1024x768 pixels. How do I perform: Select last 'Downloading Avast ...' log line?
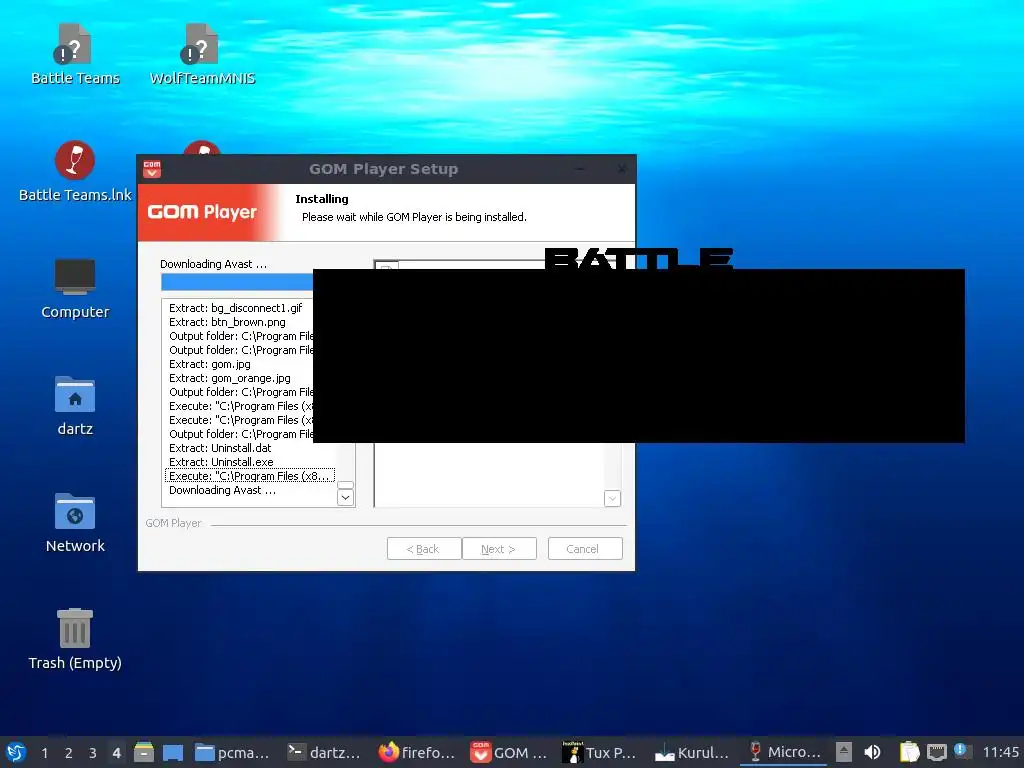[x=222, y=490]
